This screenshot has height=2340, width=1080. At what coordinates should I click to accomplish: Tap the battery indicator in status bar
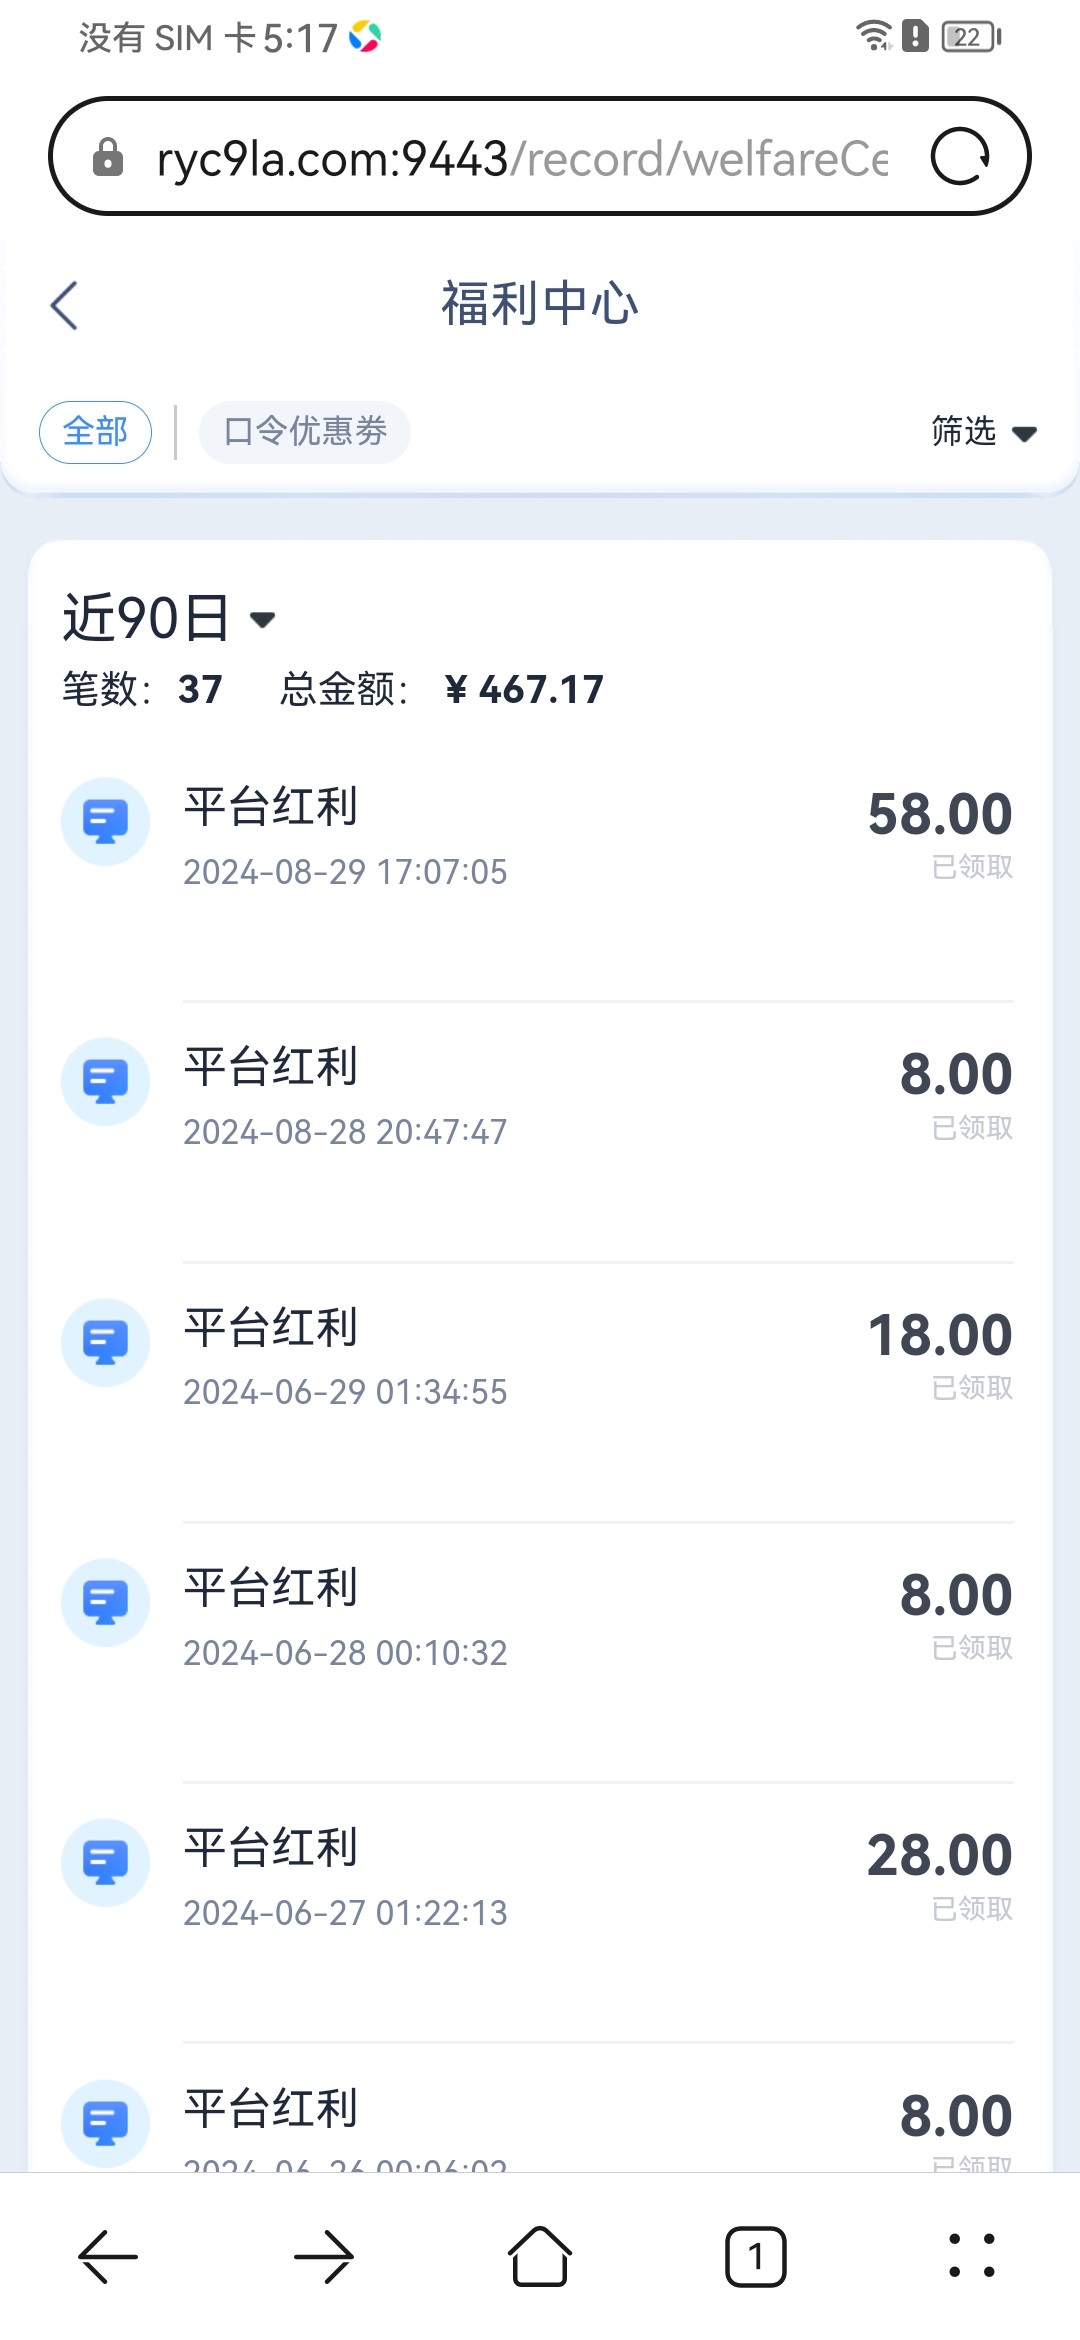click(970, 37)
